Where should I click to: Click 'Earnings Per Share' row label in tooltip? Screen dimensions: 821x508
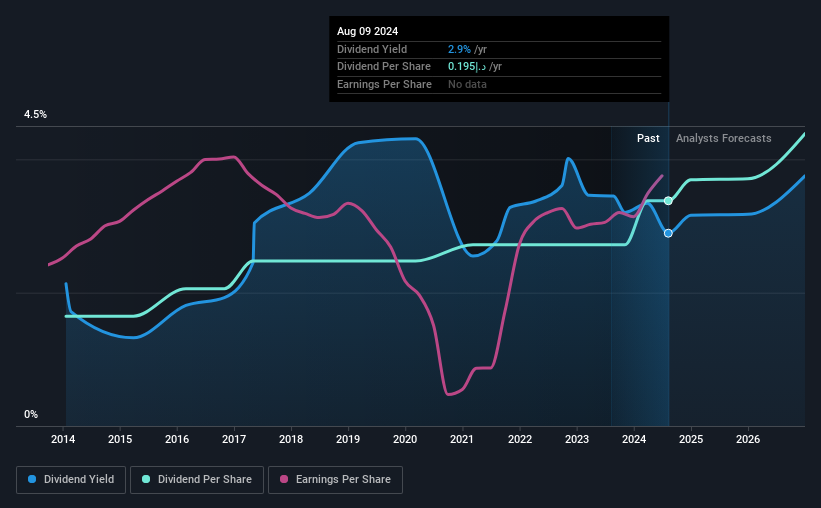click(x=384, y=84)
